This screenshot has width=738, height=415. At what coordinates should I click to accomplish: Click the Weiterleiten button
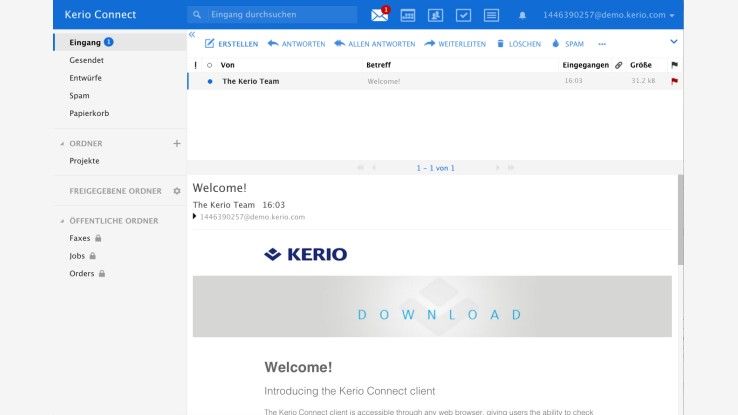[456, 44]
